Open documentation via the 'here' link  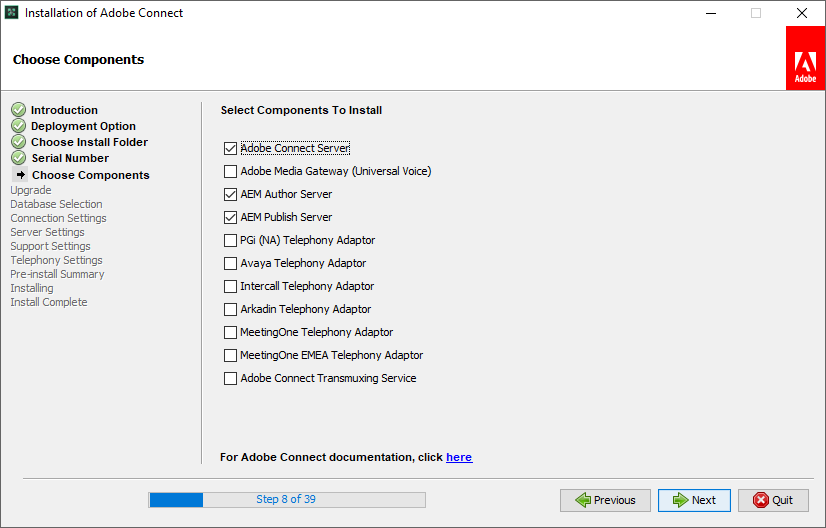coord(459,457)
